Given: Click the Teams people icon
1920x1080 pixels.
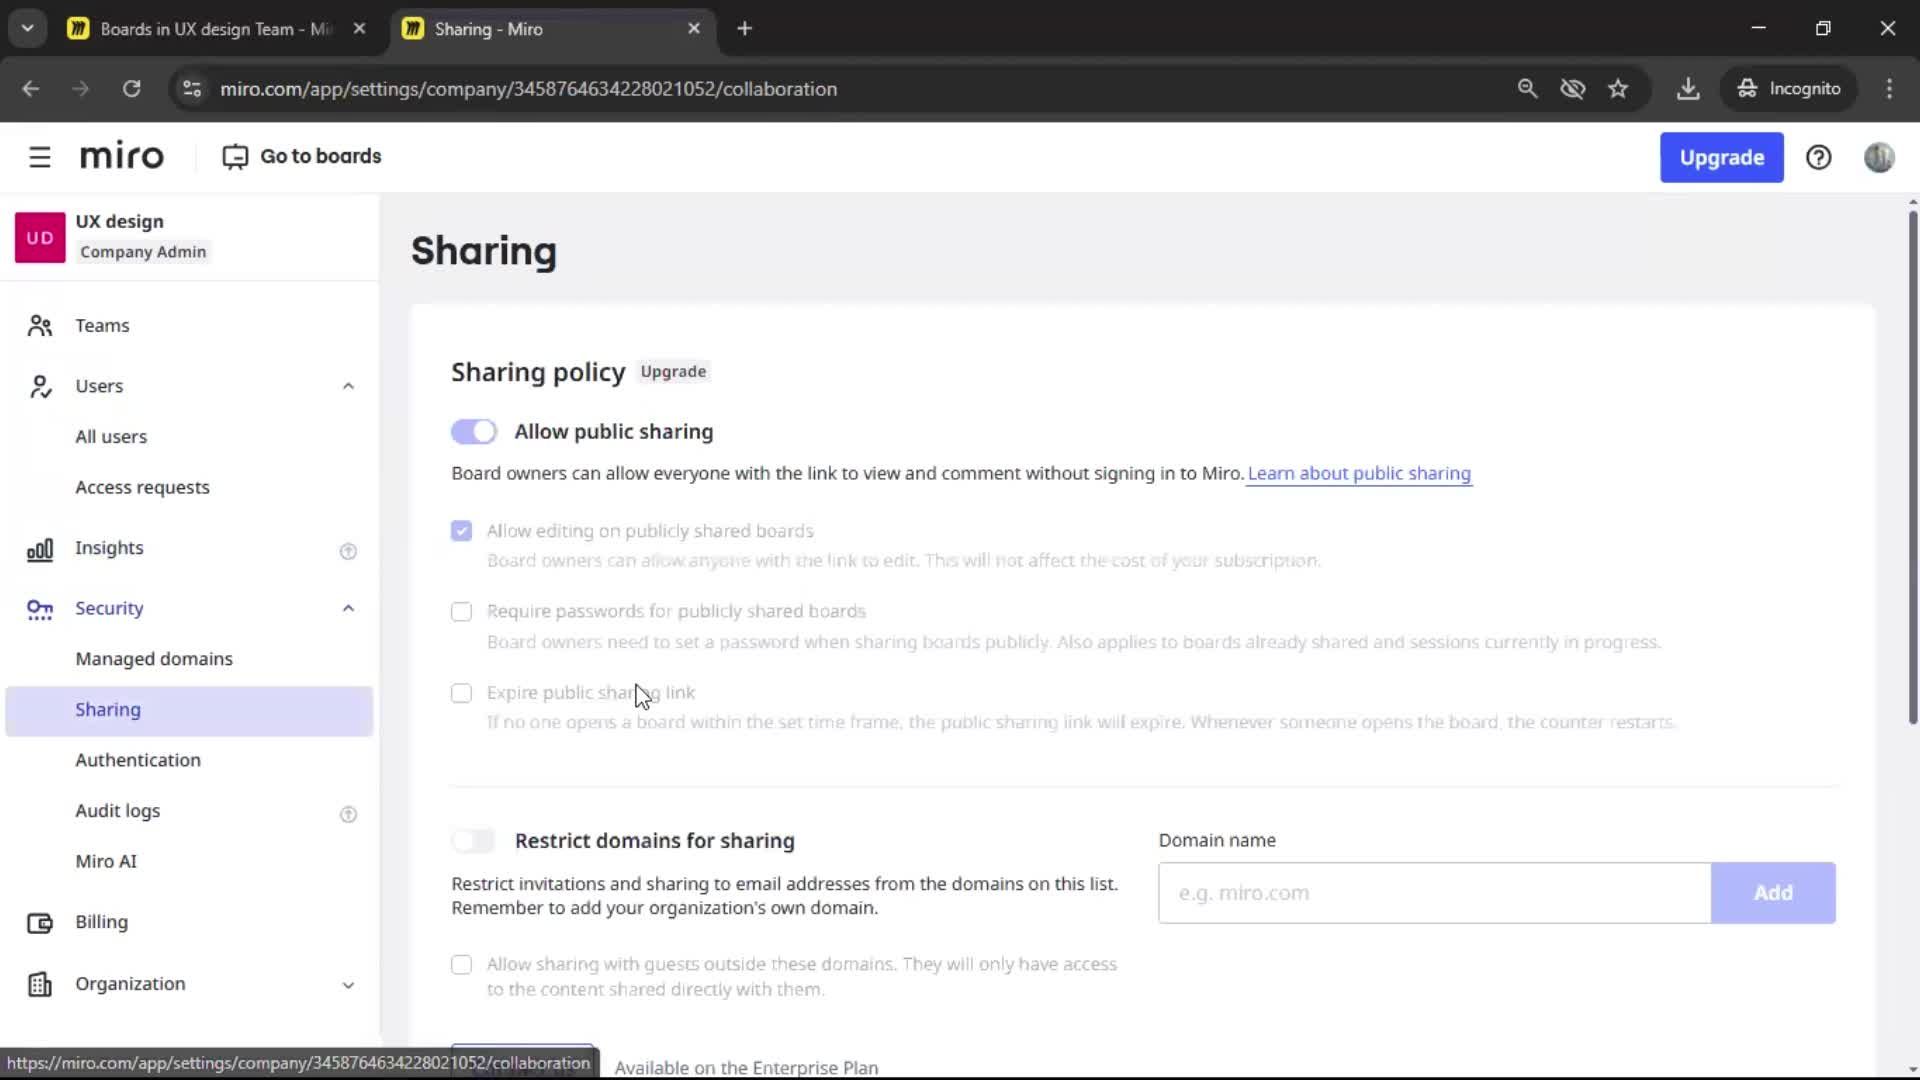Looking at the screenshot, I should pyautogui.click(x=40, y=326).
